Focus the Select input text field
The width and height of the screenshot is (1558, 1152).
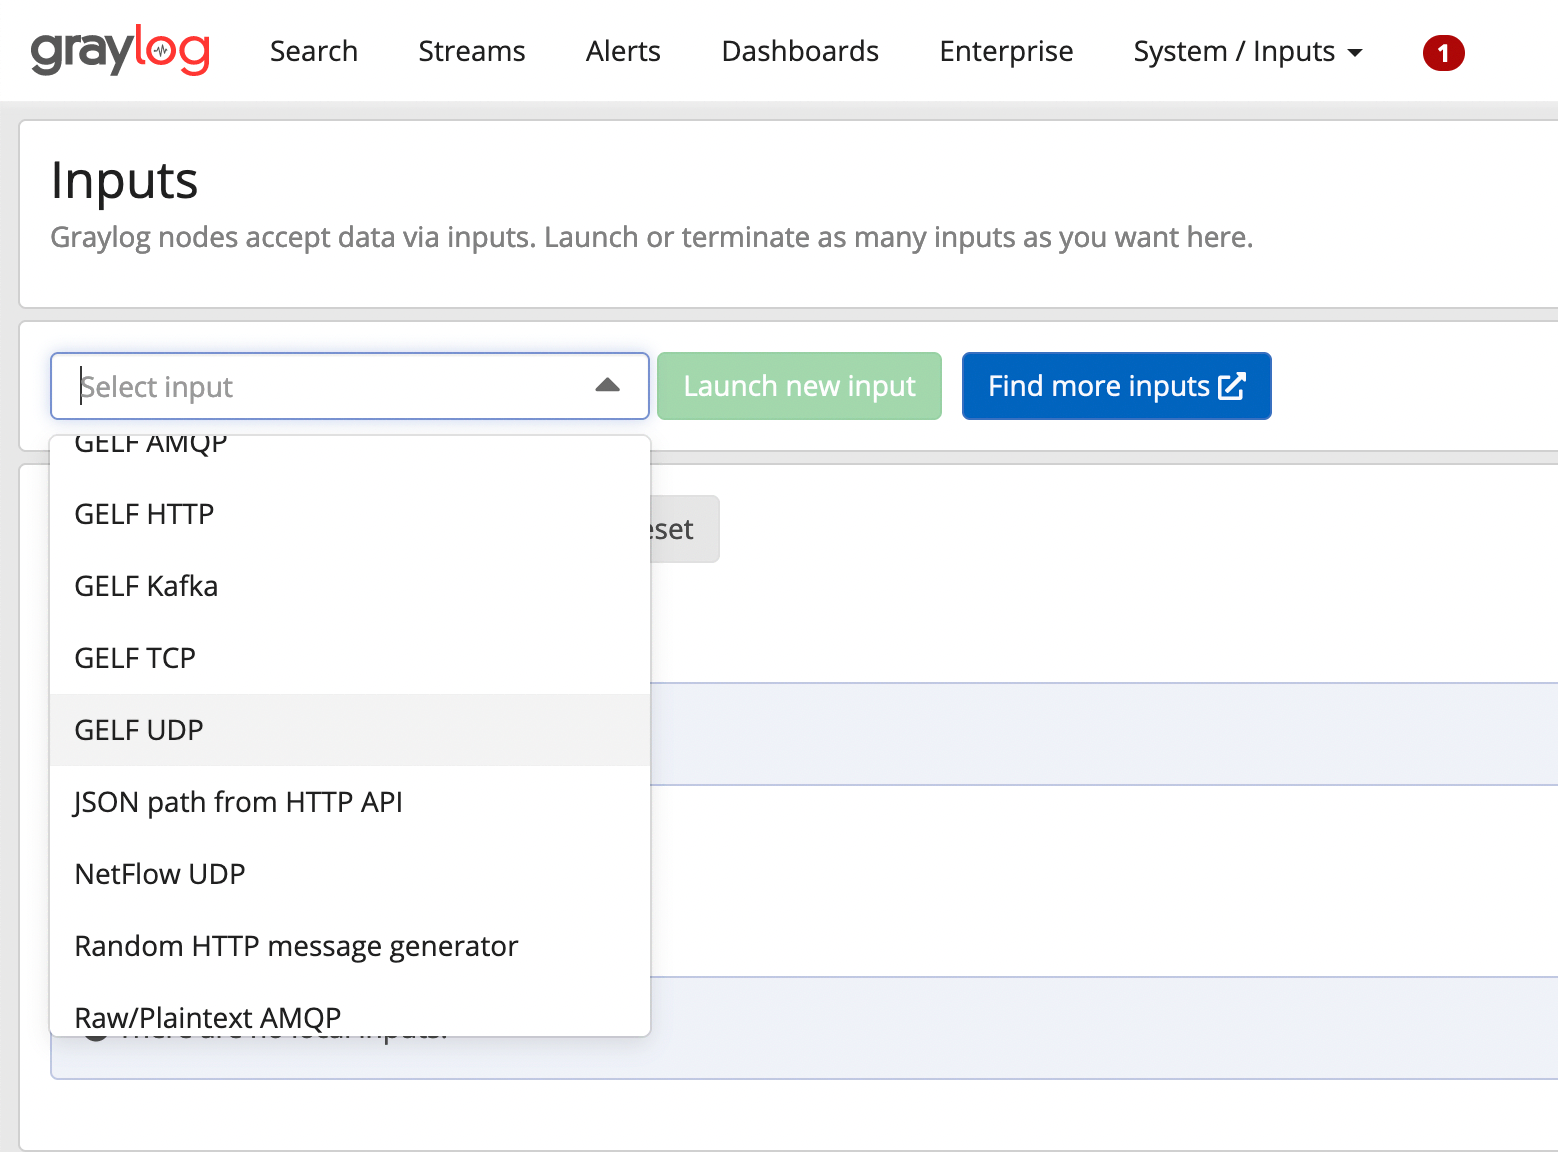tap(320, 386)
